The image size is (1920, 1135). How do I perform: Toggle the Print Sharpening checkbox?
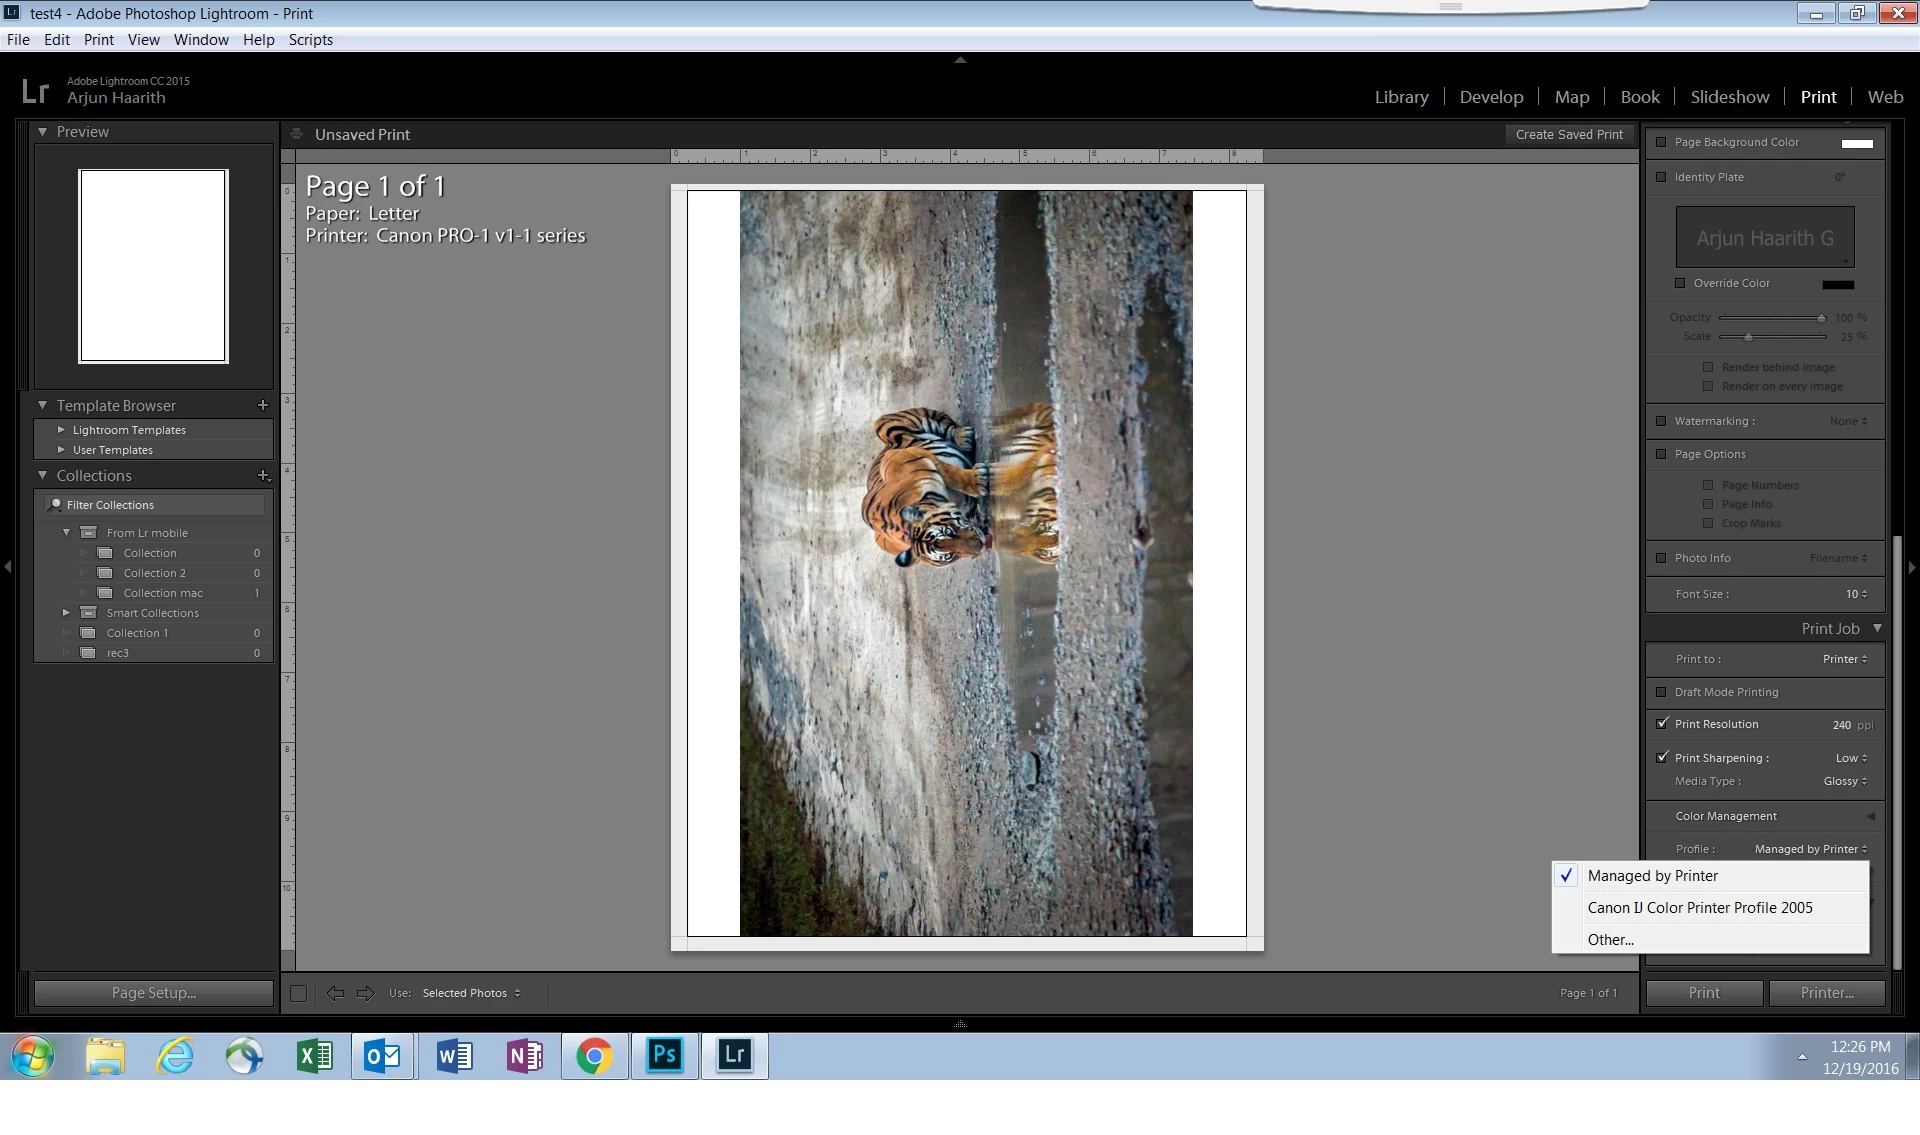pyautogui.click(x=1662, y=757)
